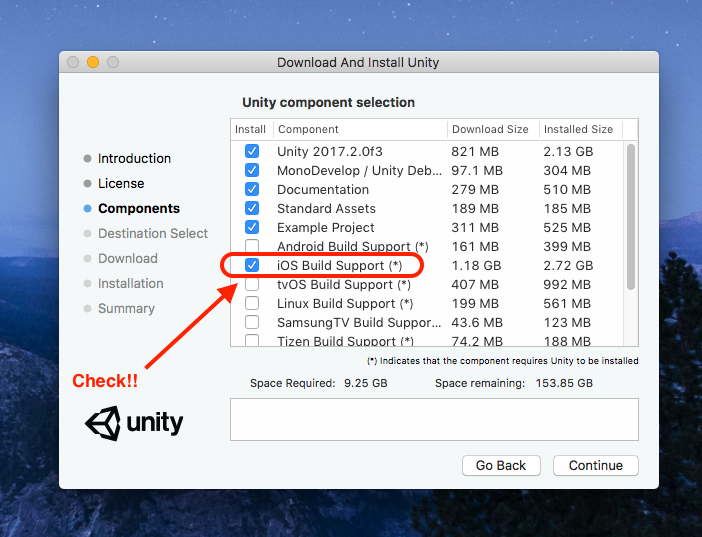Click the yellow minimize window button
The width and height of the screenshot is (702, 537).
coord(93,62)
